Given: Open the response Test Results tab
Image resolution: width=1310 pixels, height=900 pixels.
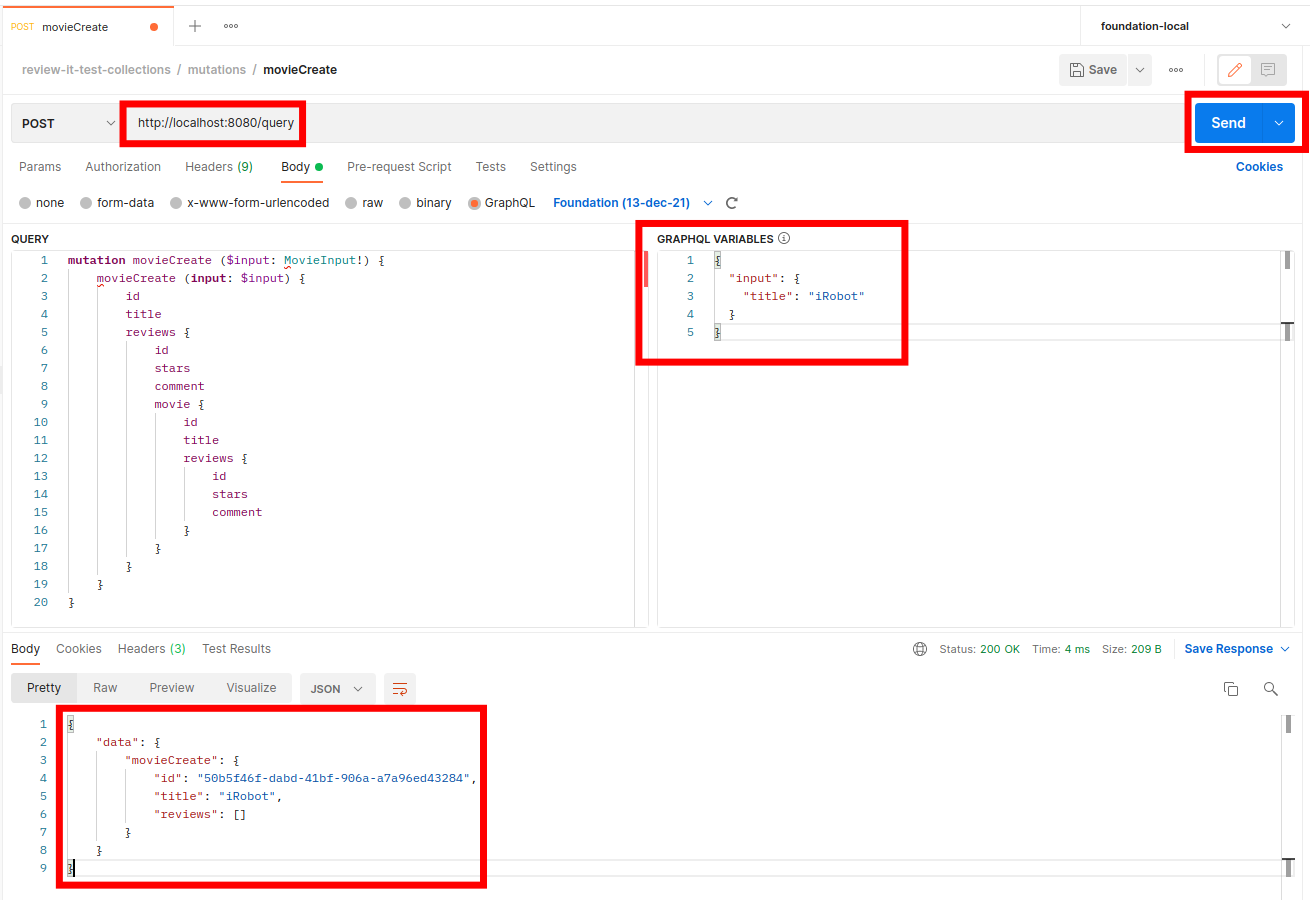Looking at the screenshot, I should click(x=236, y=649).
